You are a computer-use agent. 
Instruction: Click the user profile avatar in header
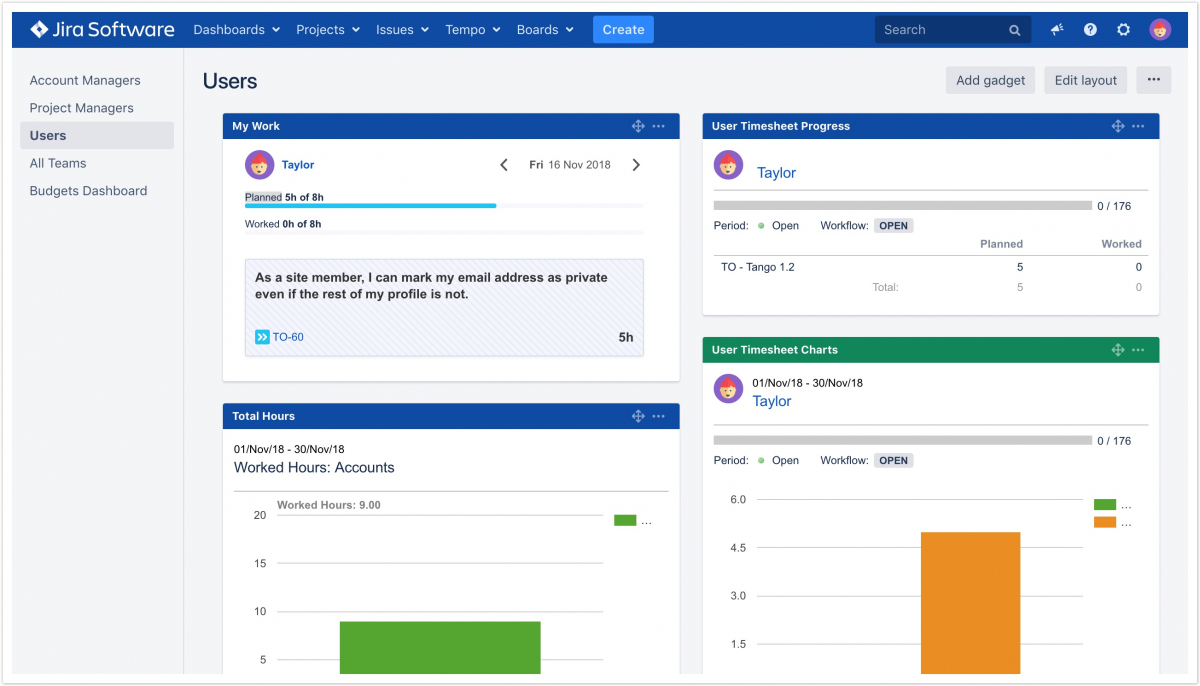[x=1160, y=30]
